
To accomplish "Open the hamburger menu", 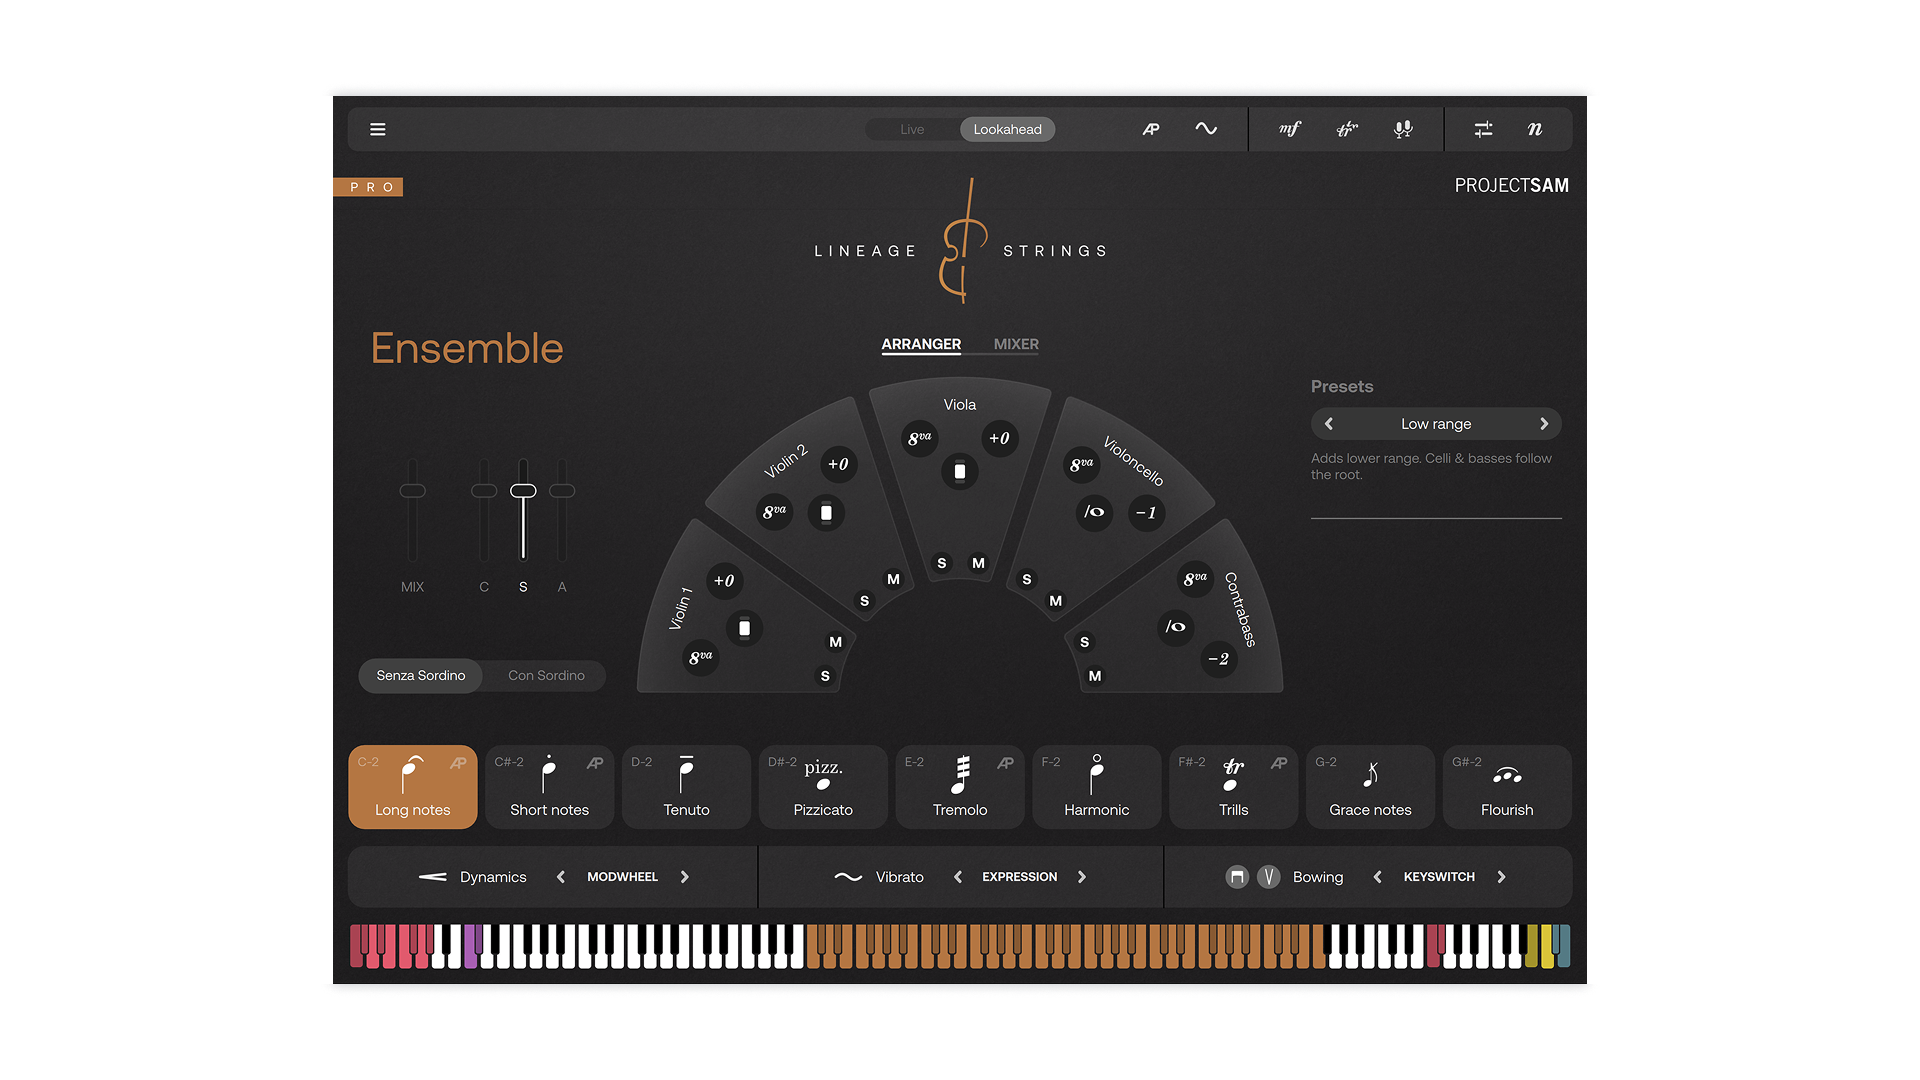I will tap(378, 129).
